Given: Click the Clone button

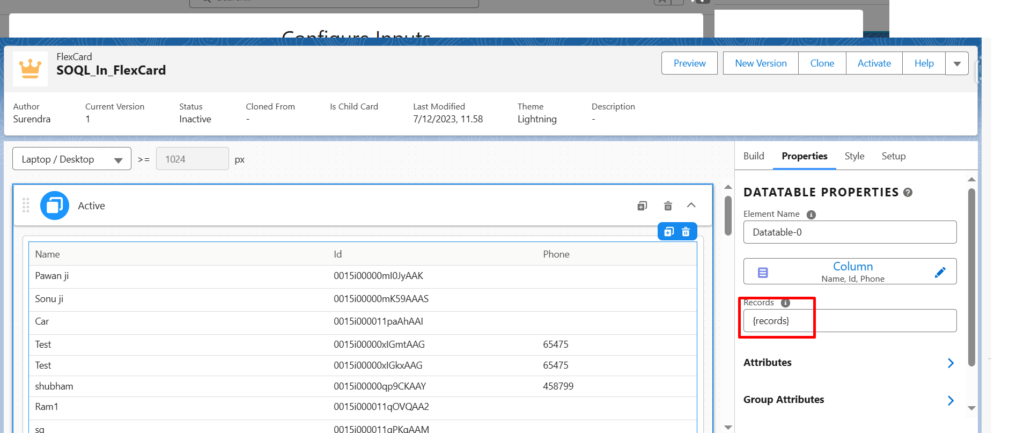Looking at the screenshot, I should click(822, 63).
